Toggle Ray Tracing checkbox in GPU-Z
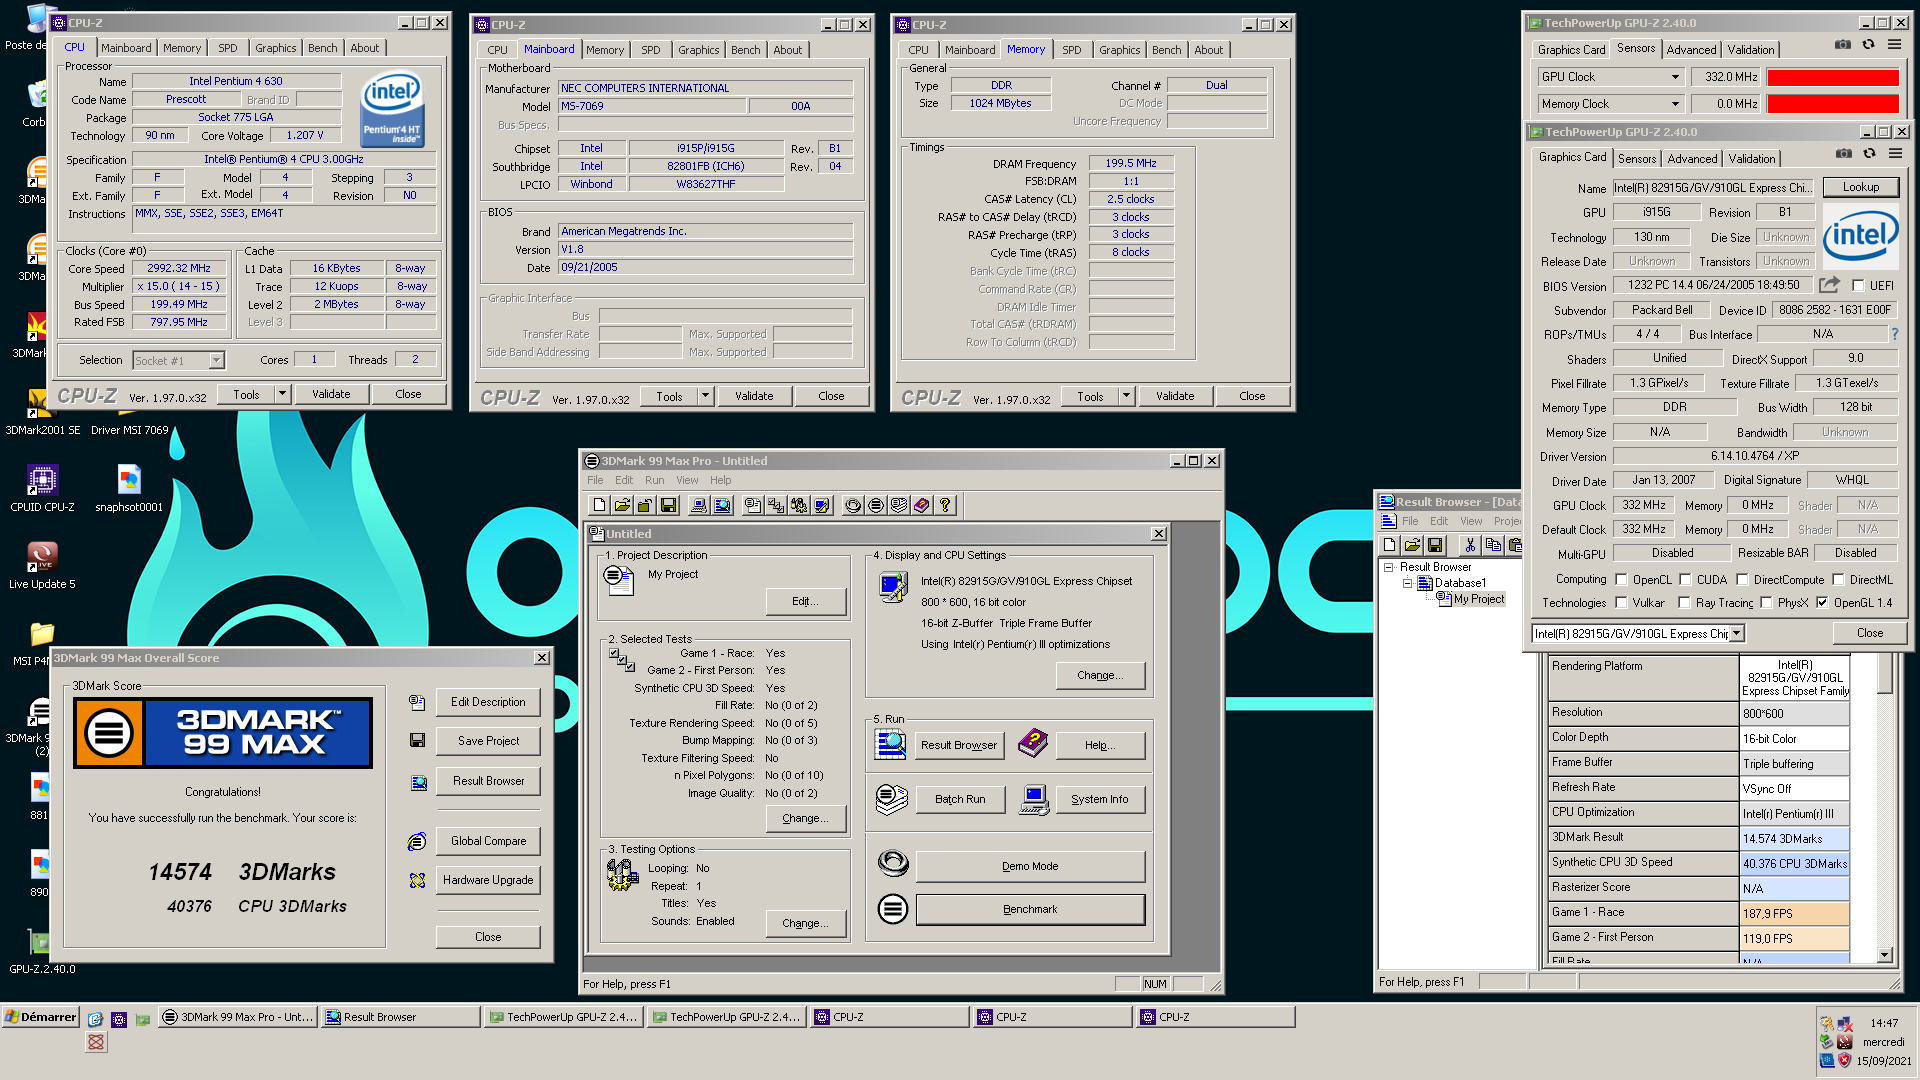This screenshot has height=1080, width=1920. pos(1684,602)
